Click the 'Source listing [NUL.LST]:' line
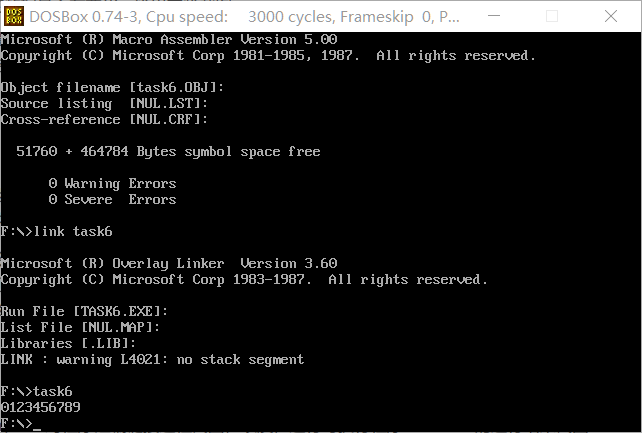Image resolution: width=642 pixels, height=433 pixels. pos(105,104)
